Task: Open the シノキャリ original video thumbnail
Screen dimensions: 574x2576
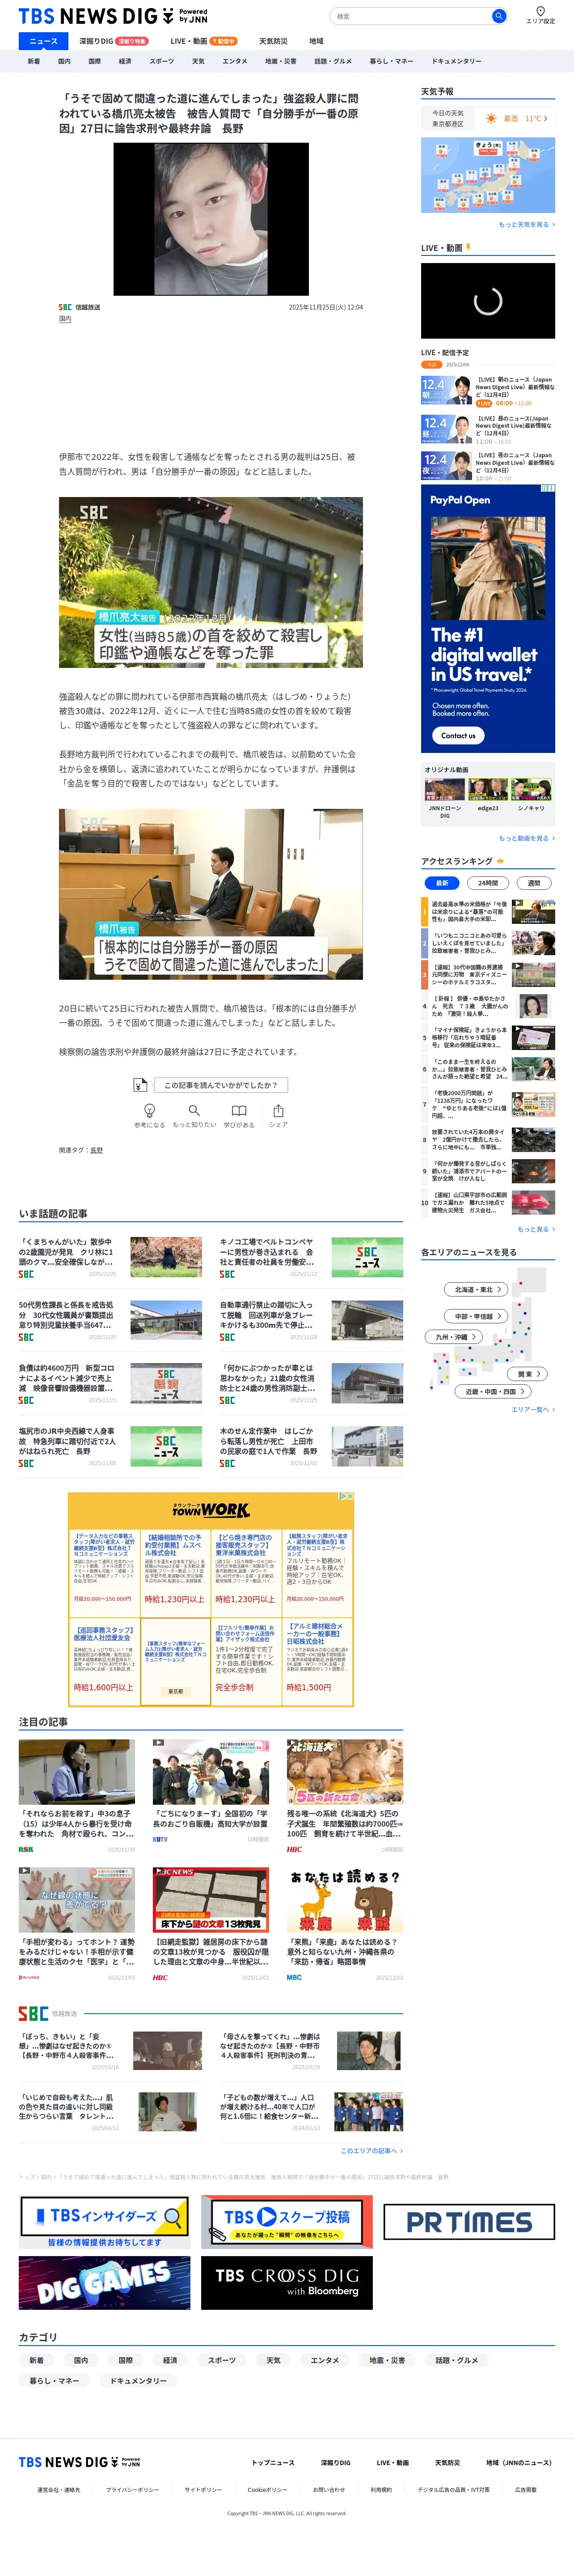Action: point(531,790)
